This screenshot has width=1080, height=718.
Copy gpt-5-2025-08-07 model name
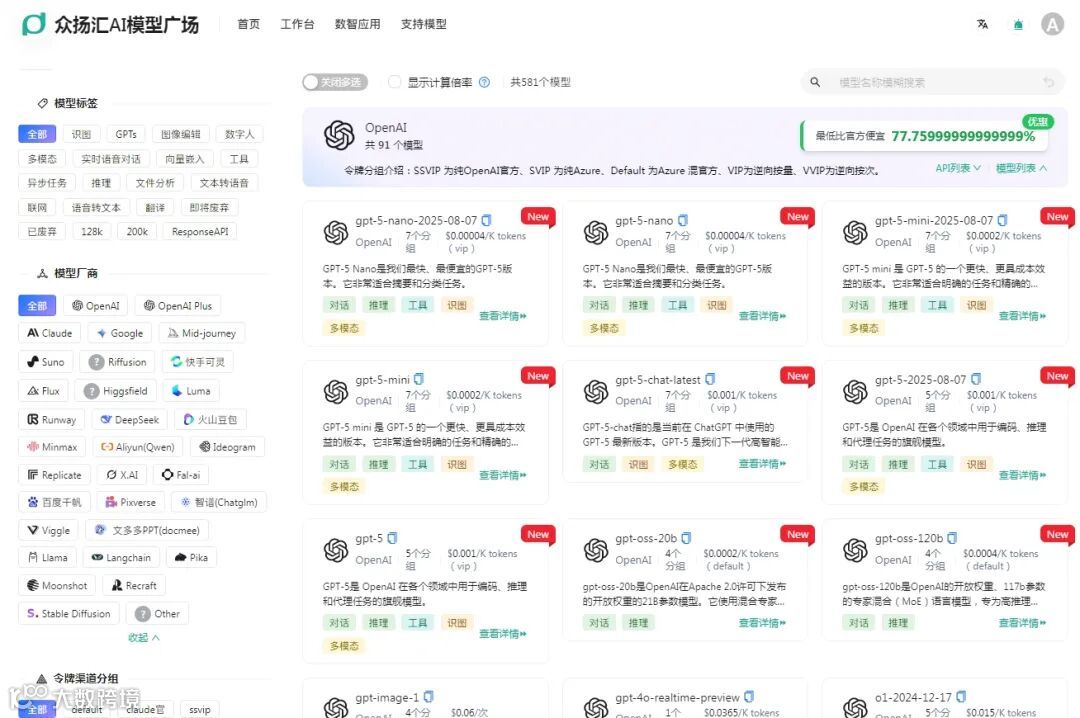976,379
